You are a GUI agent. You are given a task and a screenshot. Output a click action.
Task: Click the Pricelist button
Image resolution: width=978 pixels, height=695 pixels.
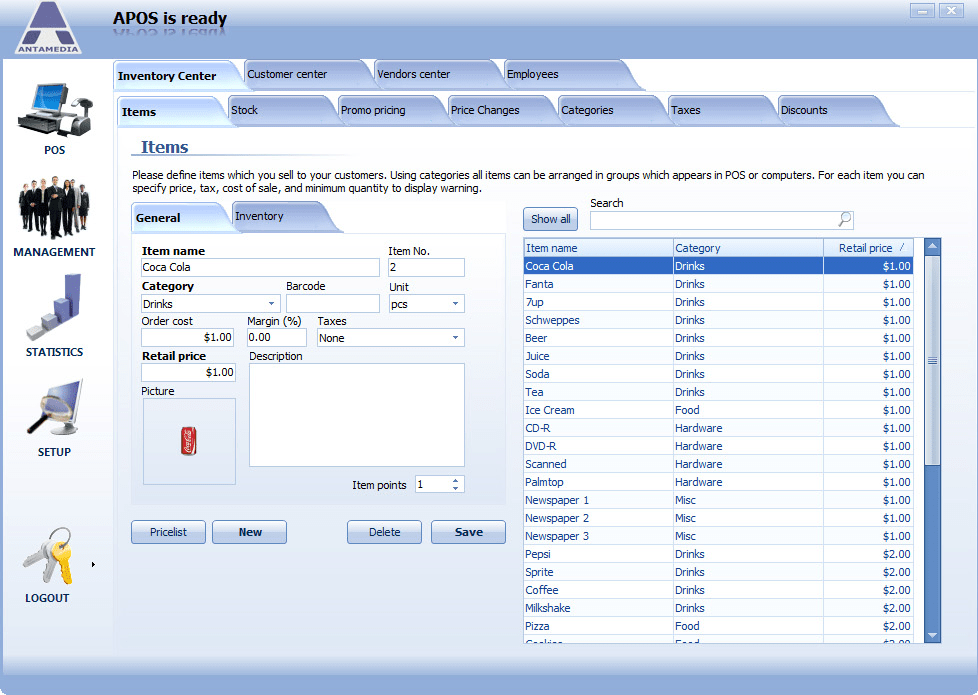pyautogui.click(x=168, y=532)
